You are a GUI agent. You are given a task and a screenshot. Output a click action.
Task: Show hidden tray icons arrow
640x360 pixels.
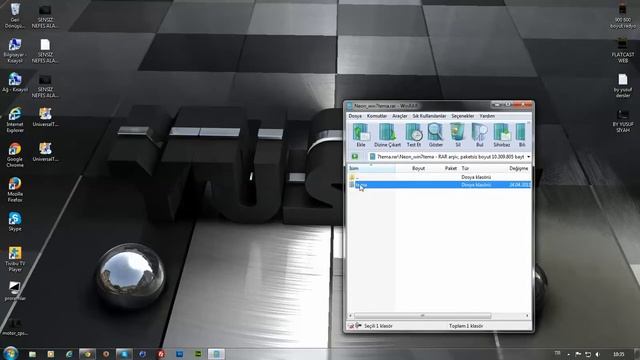coord(568,354)
